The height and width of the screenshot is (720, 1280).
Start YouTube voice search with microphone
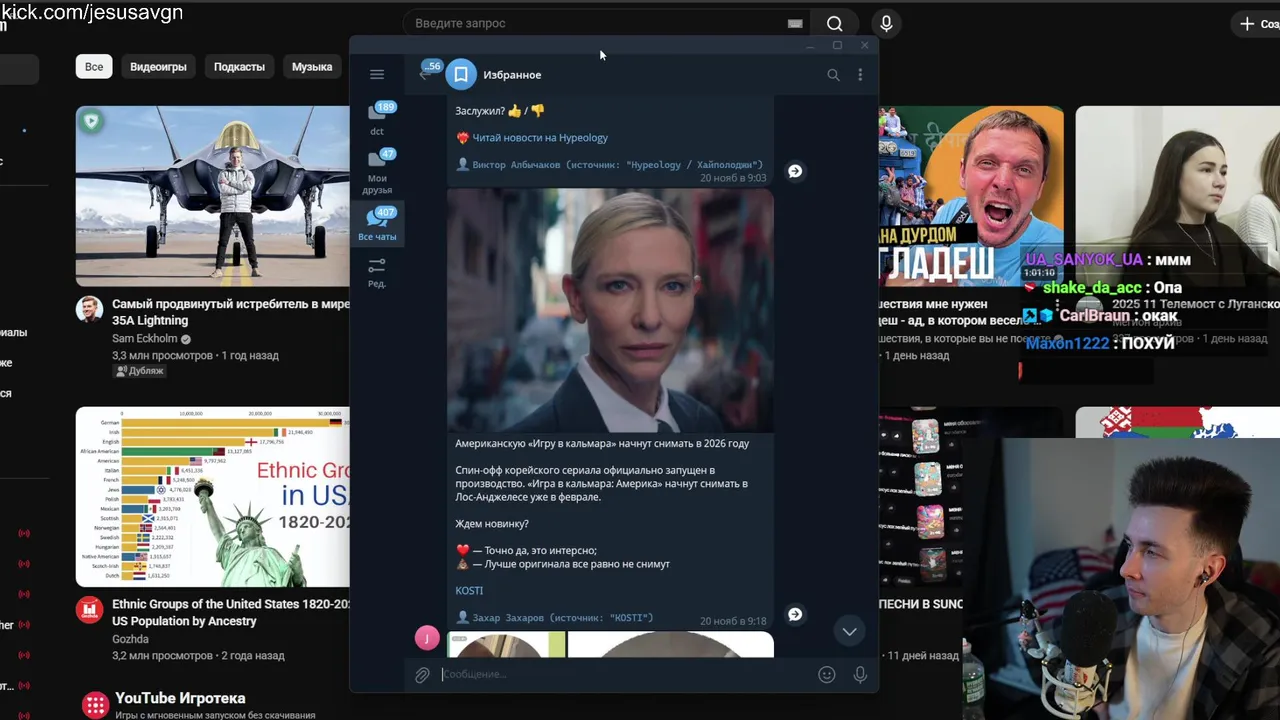pos(886,23)
